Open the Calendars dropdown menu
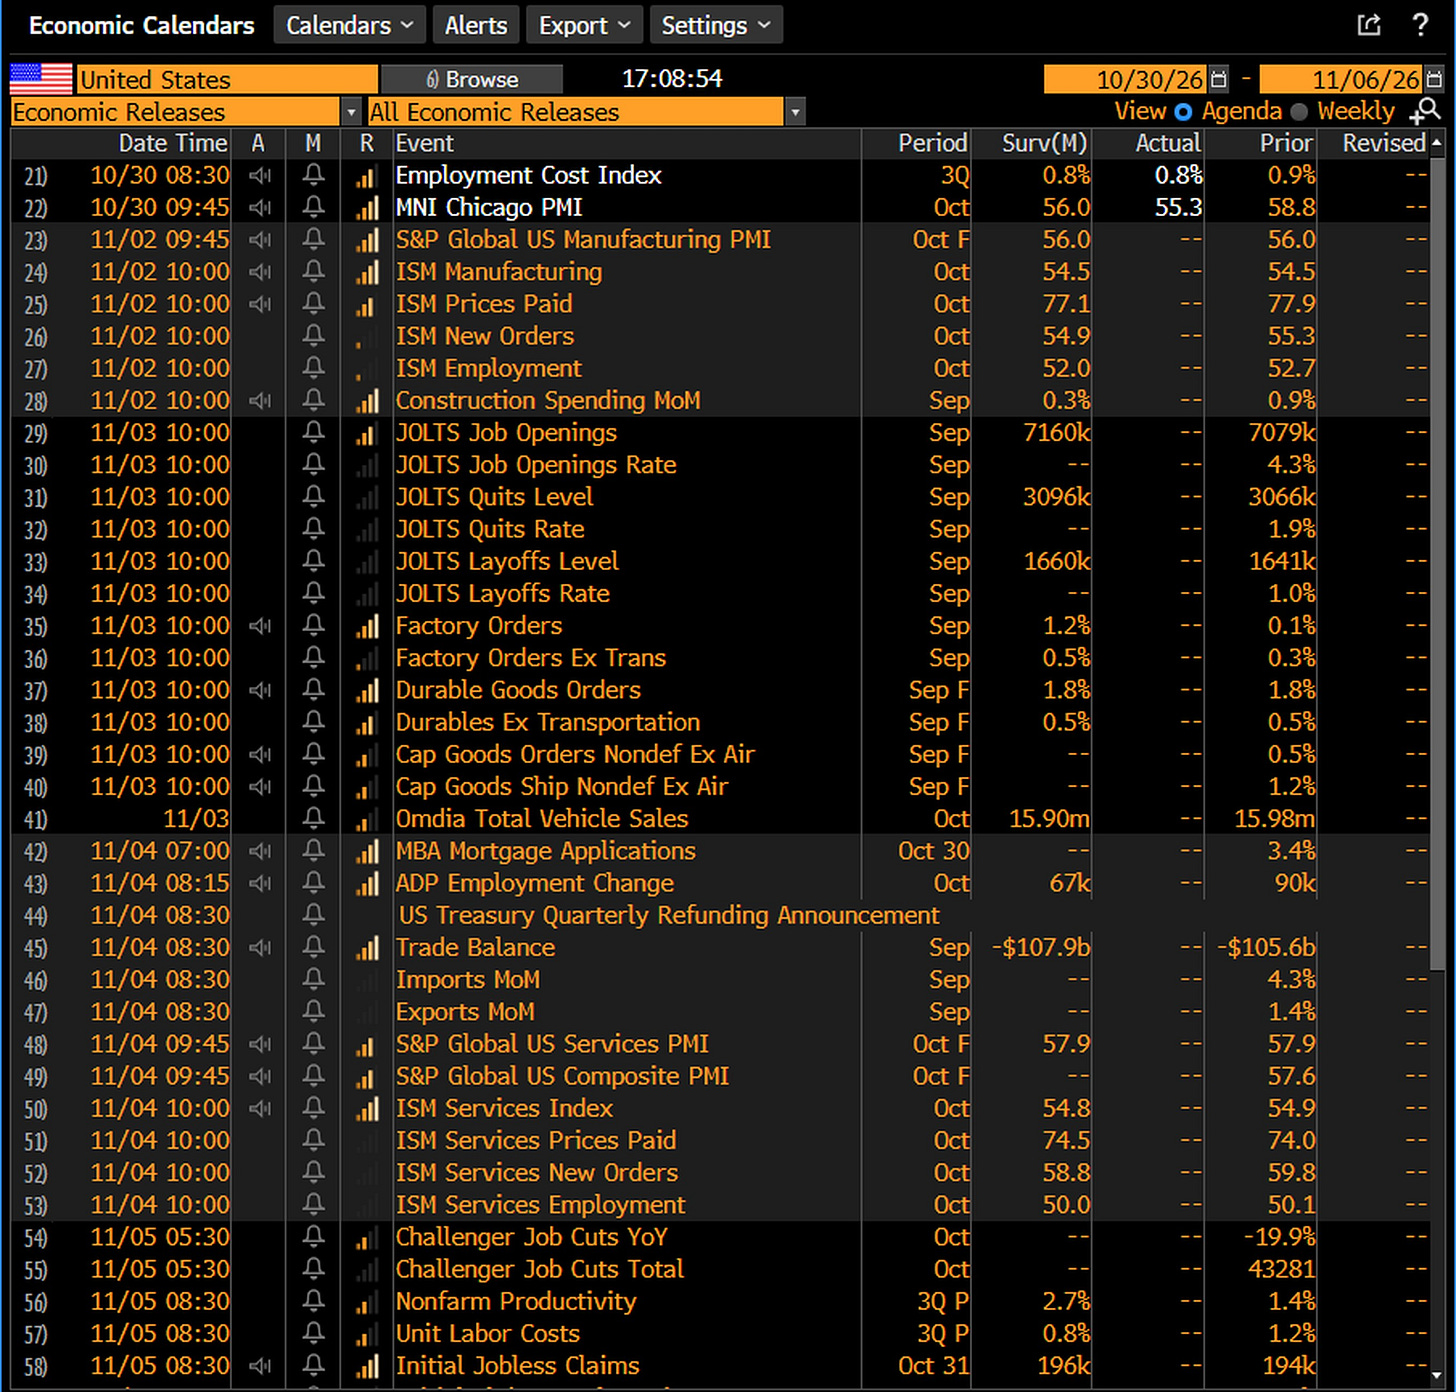Screen dimensions: 1456x1392 (349, 25)
